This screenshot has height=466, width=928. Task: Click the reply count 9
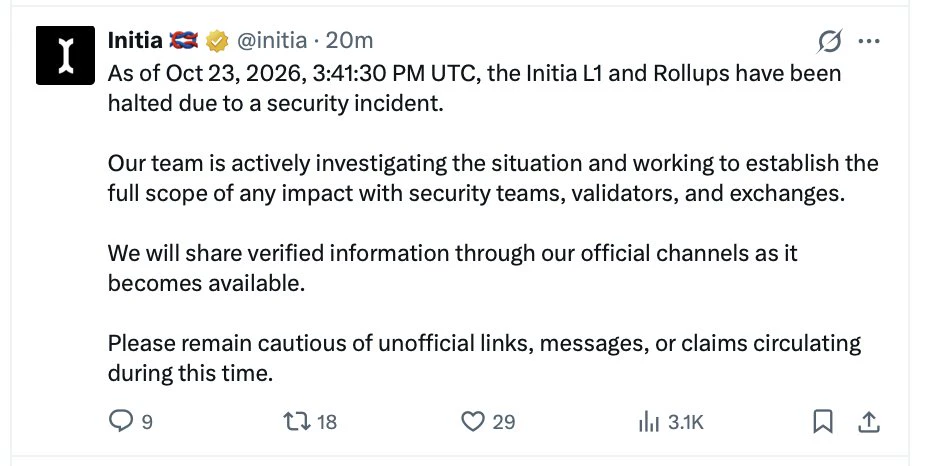tap(147, 422)
